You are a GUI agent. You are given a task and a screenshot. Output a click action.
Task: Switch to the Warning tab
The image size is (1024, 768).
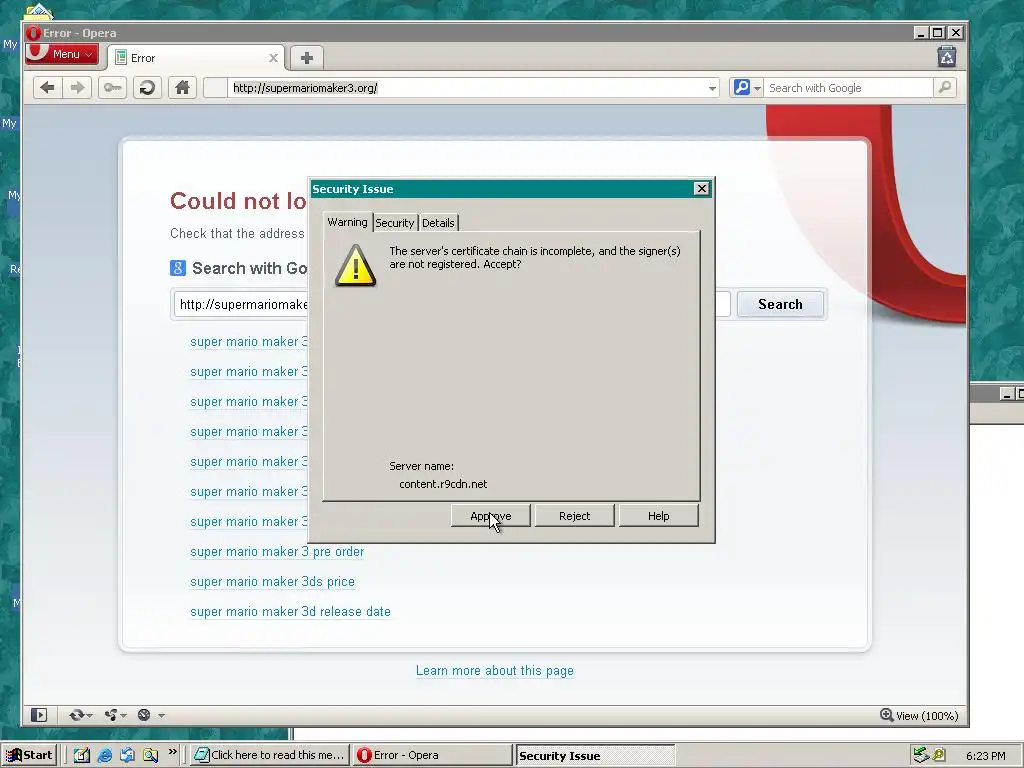click(x=347, y=222)
